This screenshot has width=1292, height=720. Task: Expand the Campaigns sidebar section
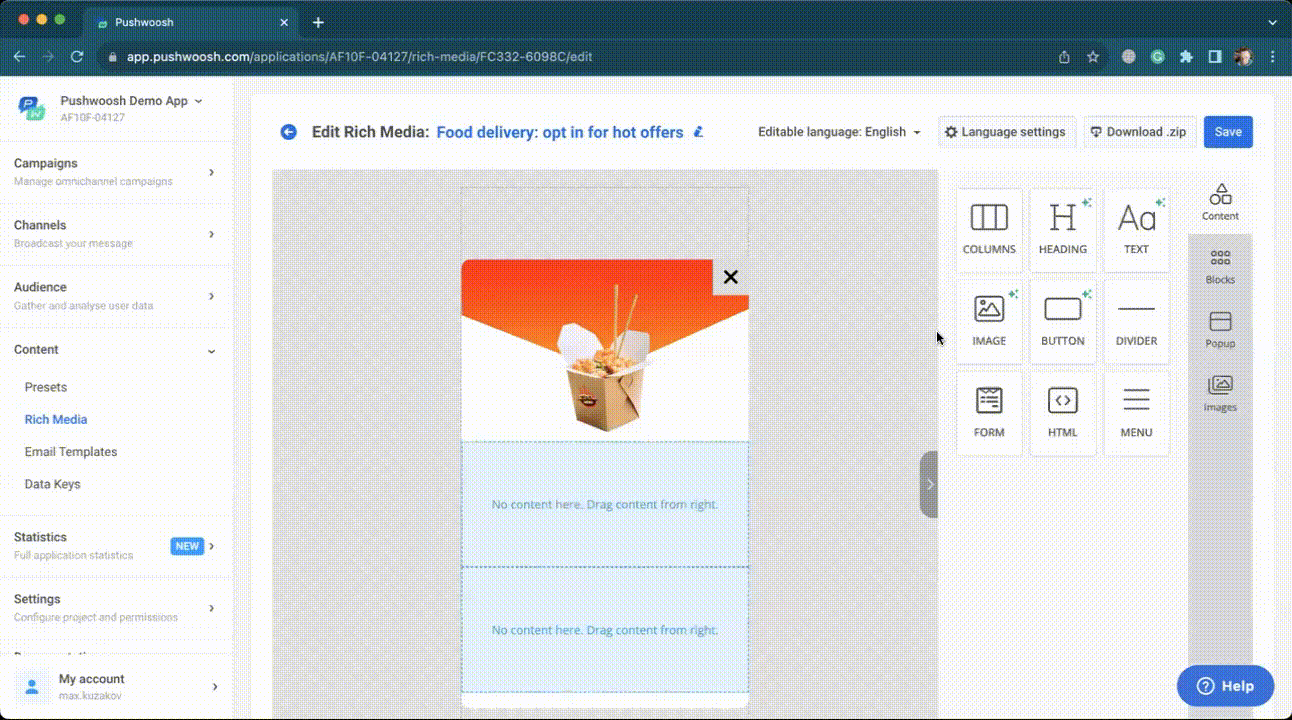point(116,171)
